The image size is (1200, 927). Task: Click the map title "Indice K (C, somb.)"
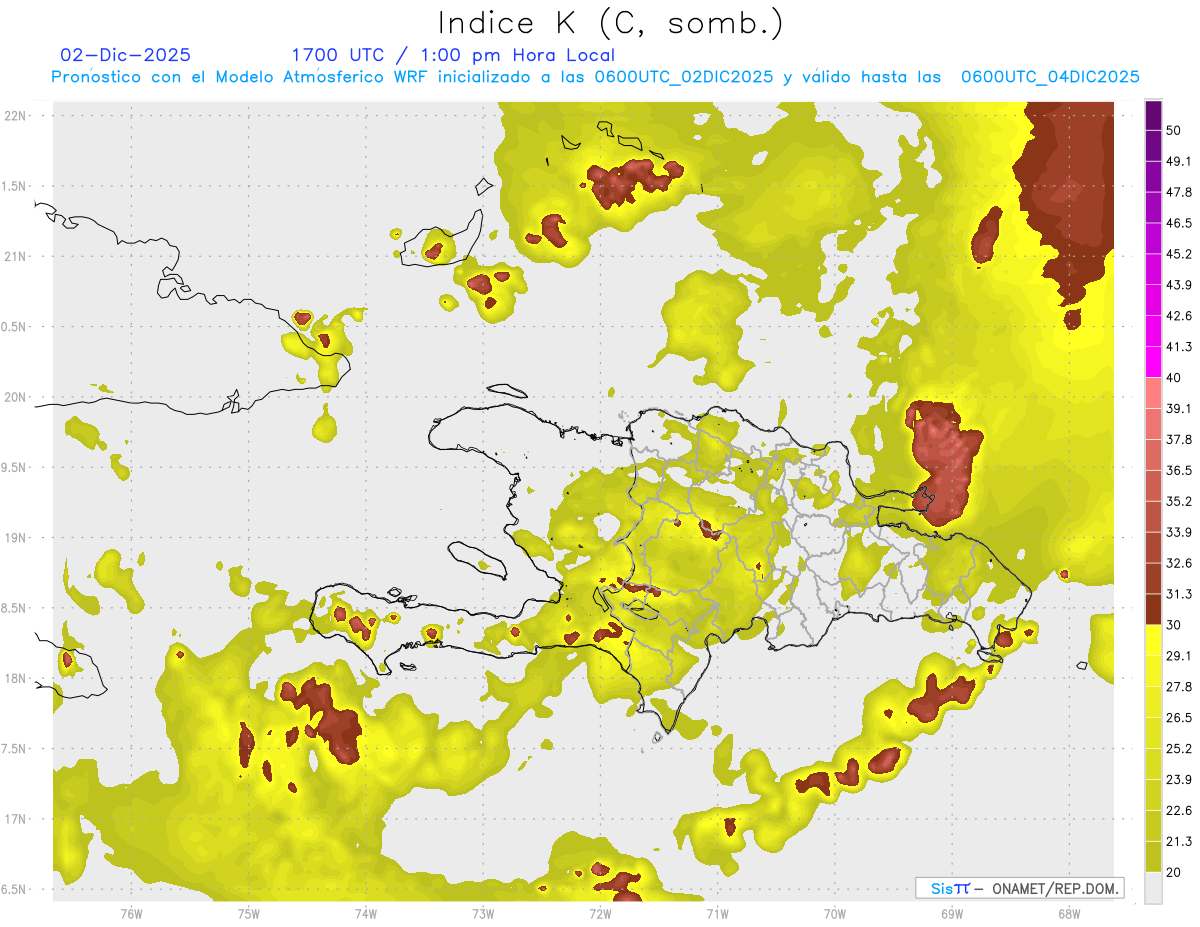click(610, 22)
